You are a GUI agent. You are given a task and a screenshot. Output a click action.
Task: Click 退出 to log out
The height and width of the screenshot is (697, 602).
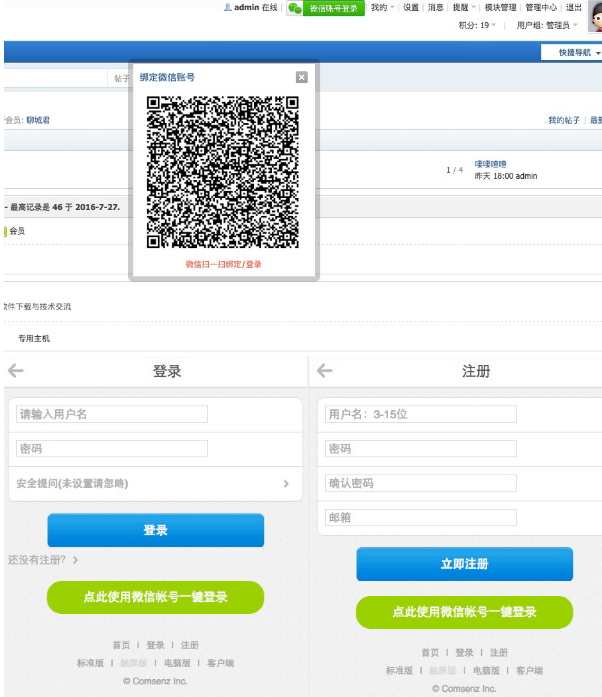(x=574, y=8)
